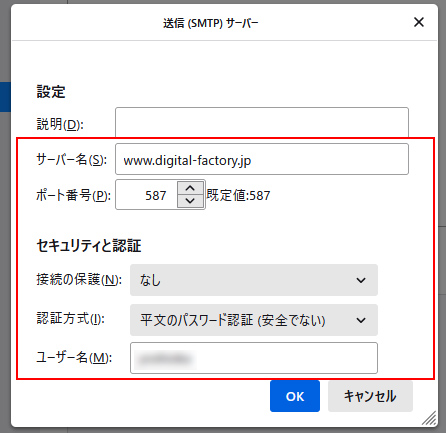Click the 説明 description input field
446x433 pixels.
(x=262, y=123)
